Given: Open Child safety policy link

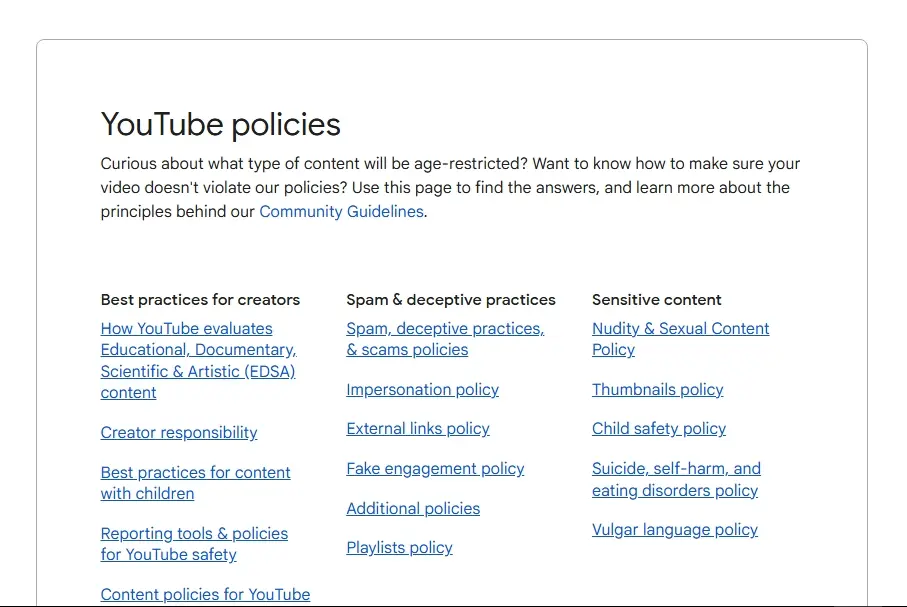Looking at the screenshot, I should pos(658,429).
